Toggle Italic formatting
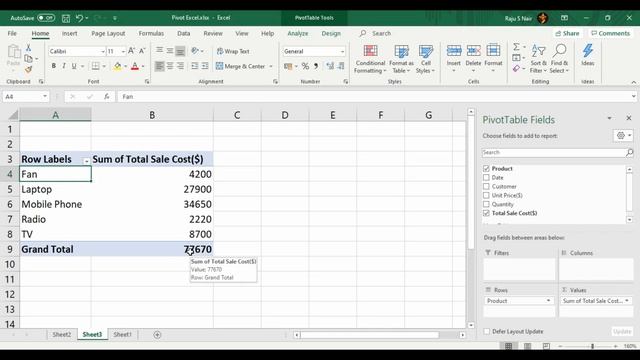This screenshot has width=640, height=360. pyautogui.click(x=64, y=66)
